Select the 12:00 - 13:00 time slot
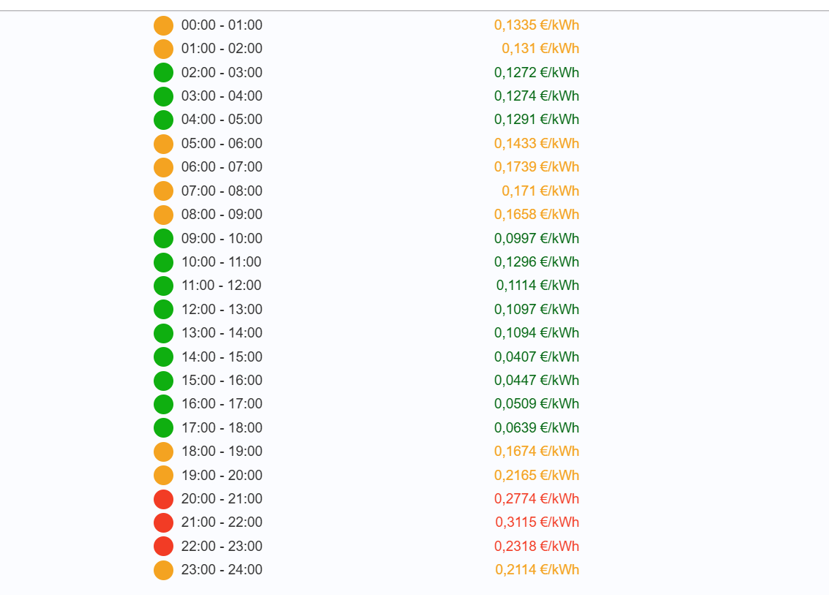 [222, 309]
